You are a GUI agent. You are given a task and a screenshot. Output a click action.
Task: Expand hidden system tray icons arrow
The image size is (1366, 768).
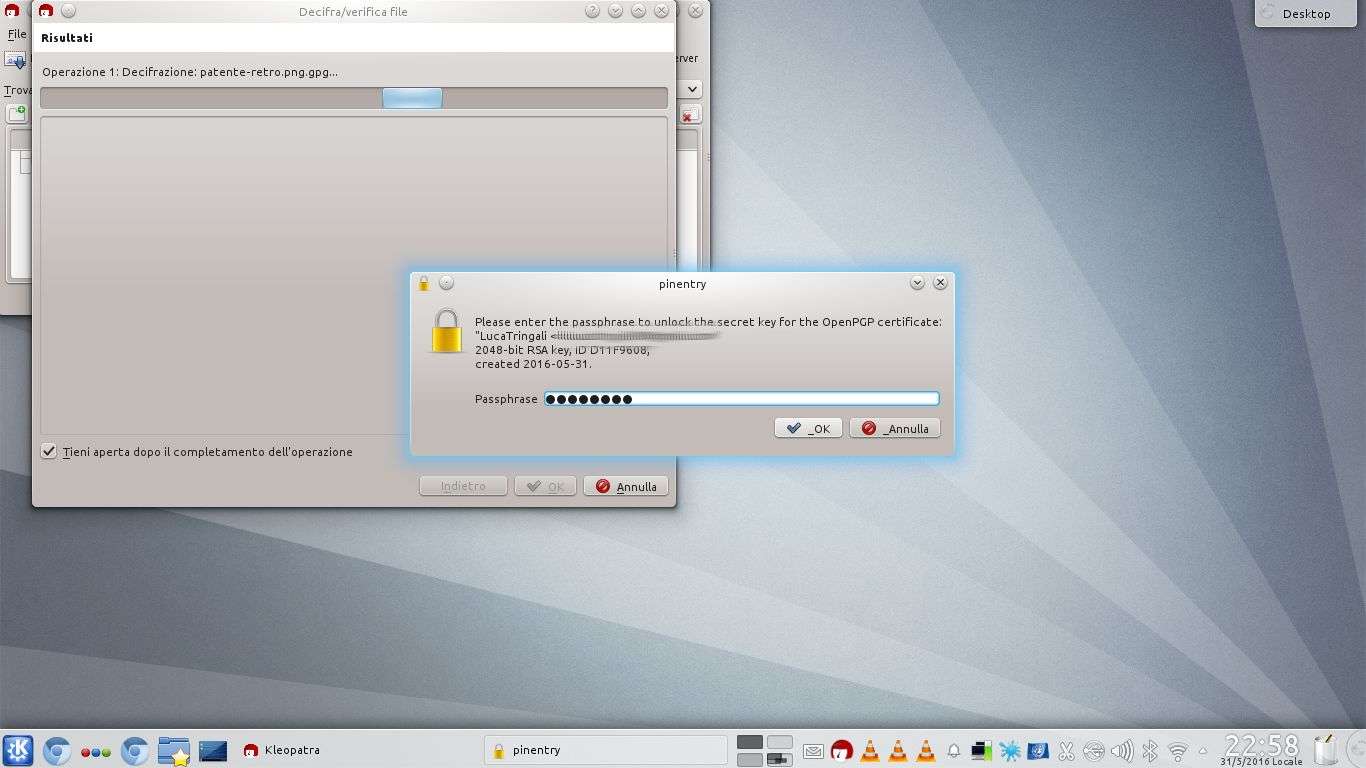point(1203,750)
